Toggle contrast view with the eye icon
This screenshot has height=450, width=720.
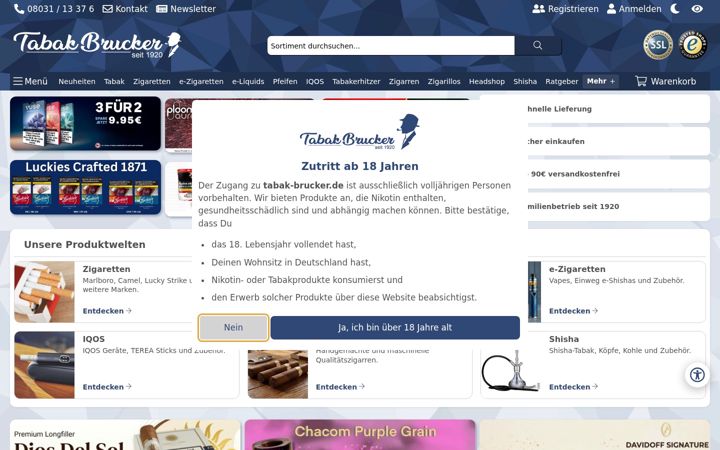697,9
